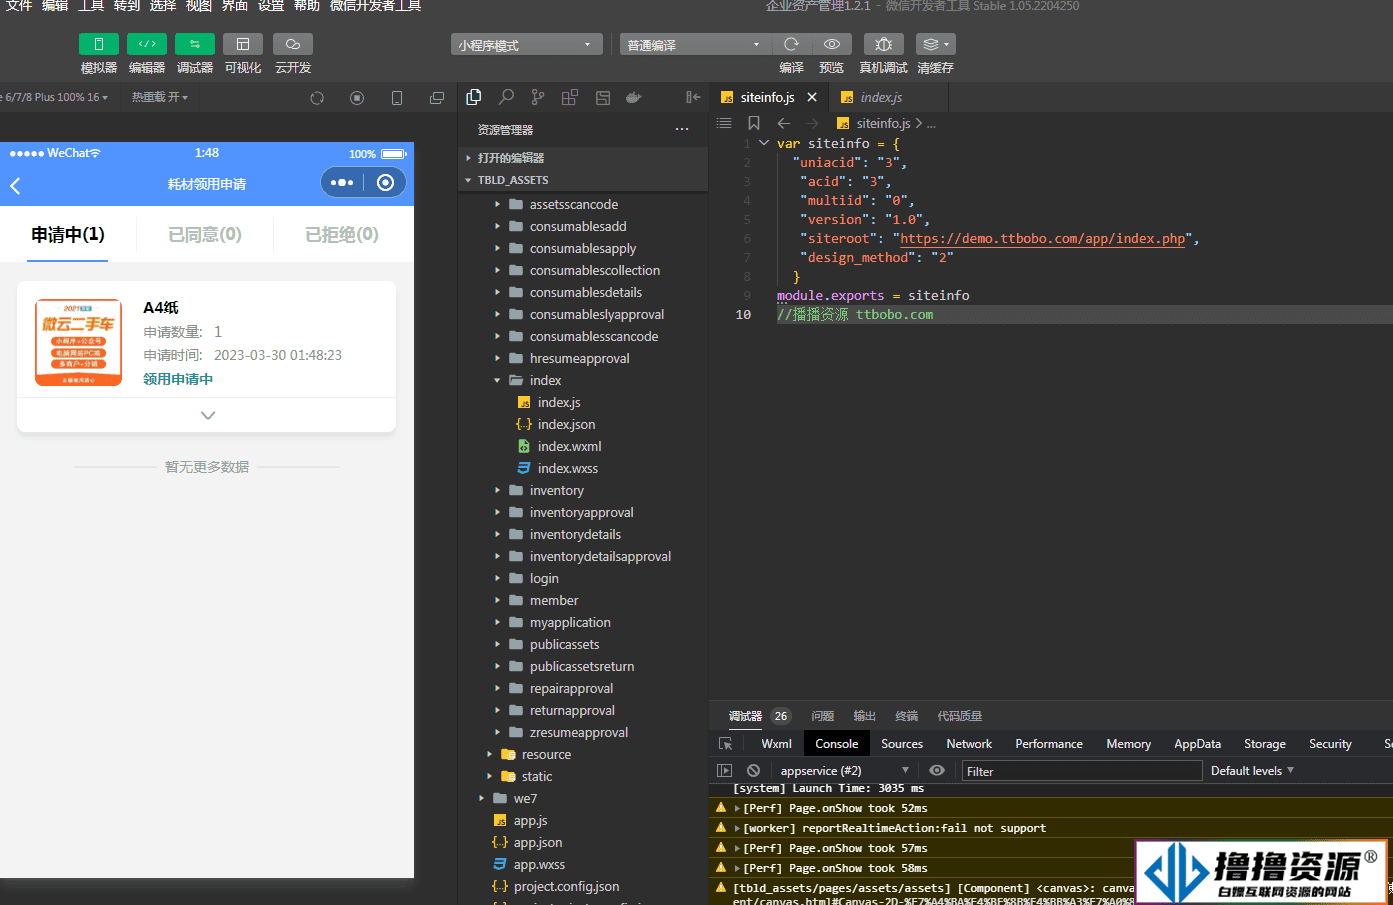The height and width of the screenshot is (905, 1393).
Task: Open the device model and zoom dropdown
Action: (55, 97)
